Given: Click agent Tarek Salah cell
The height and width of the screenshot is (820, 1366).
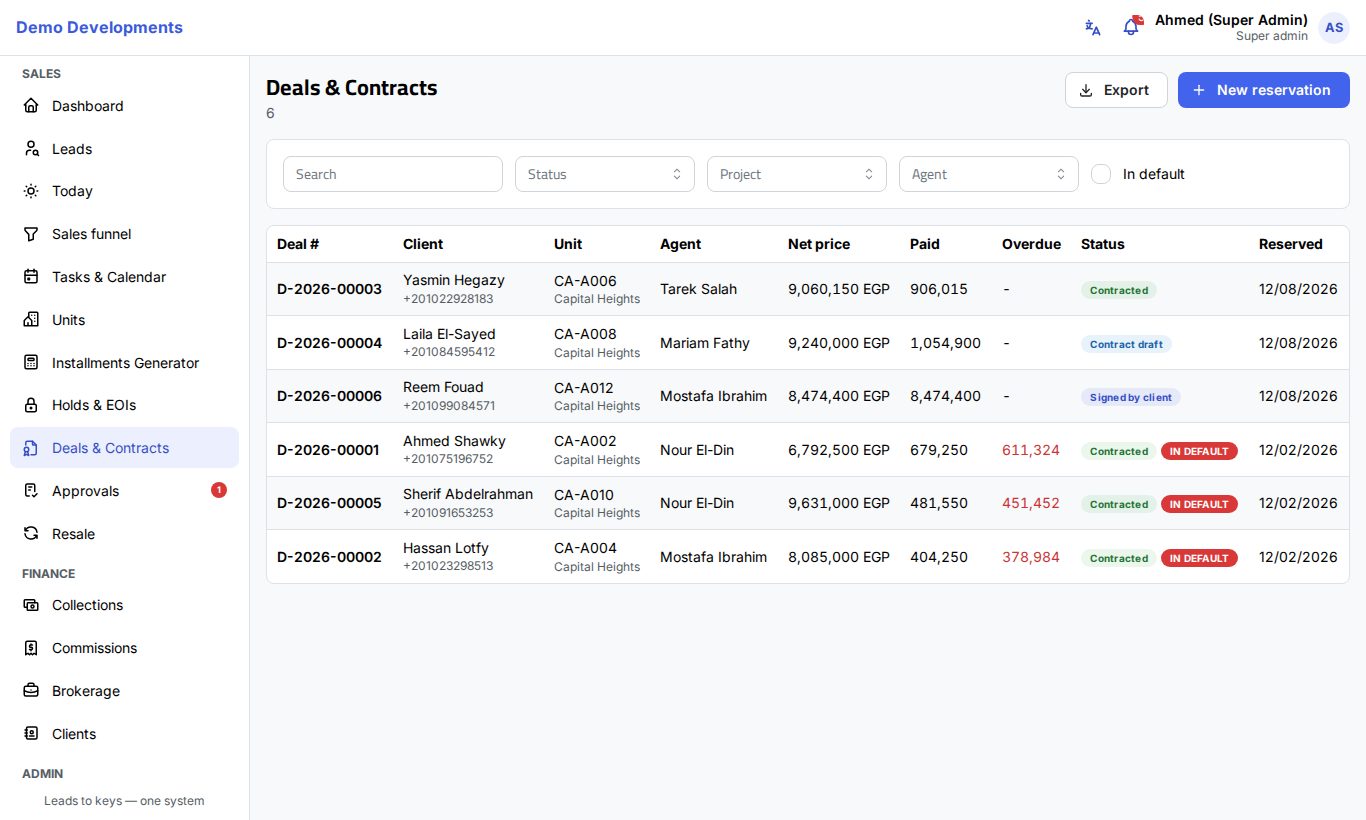Looking at the screenshot, I should click(x=698, y=289).
